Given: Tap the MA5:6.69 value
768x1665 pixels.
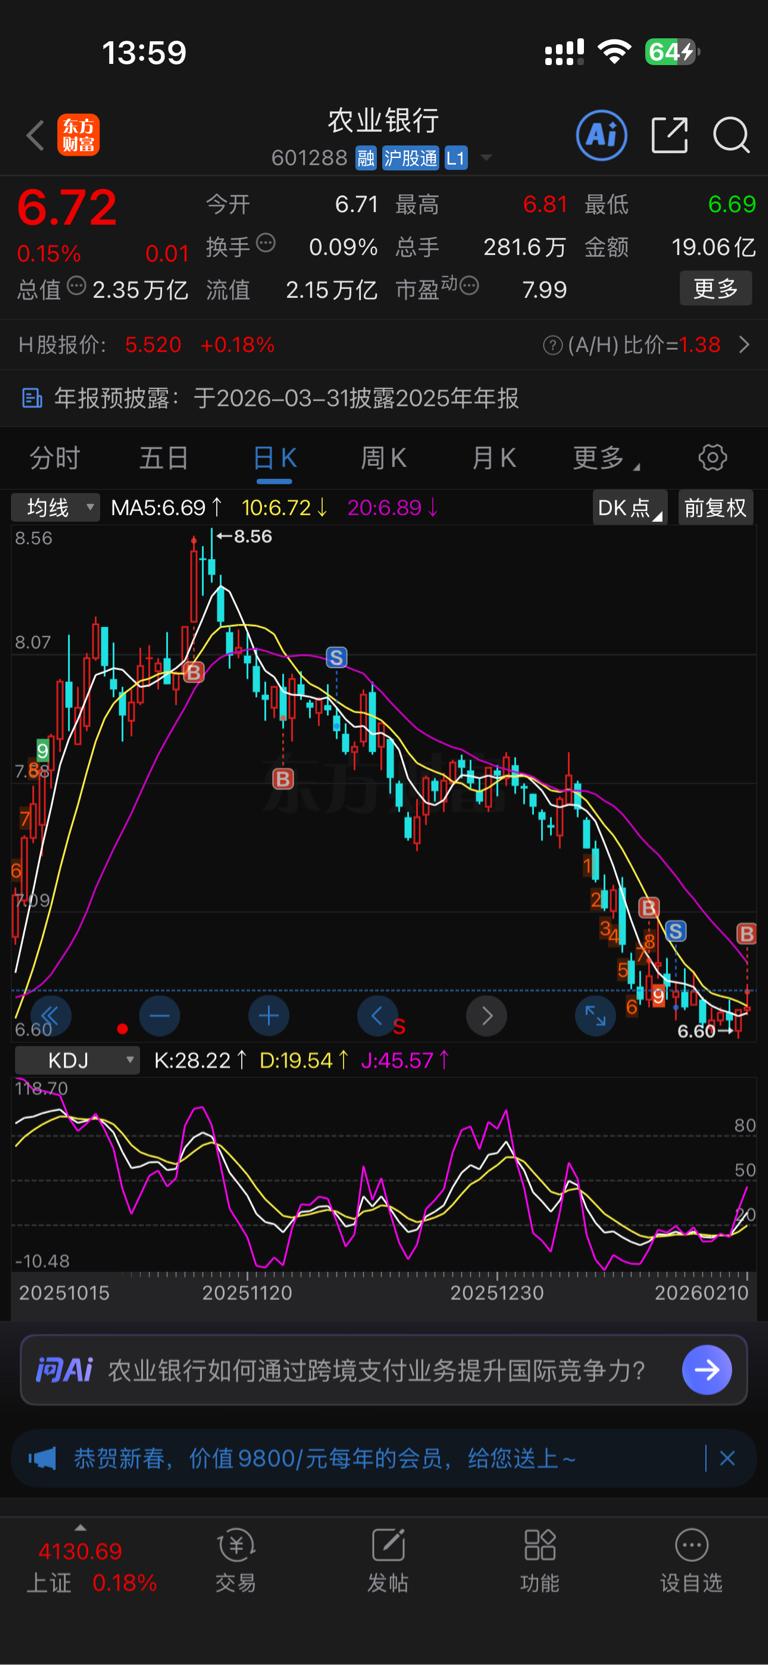Looking at the screenshot, I should click(167, 508).
